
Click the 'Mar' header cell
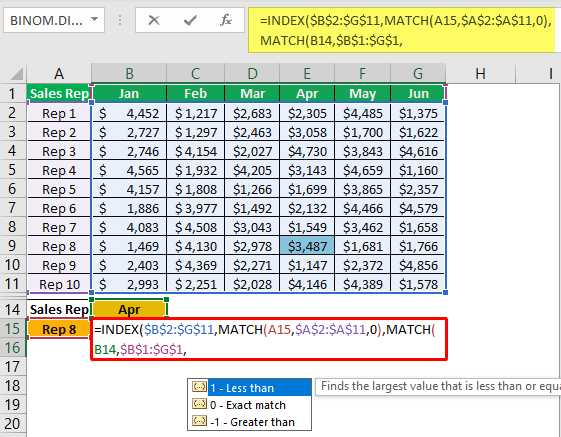click(252, 93)
